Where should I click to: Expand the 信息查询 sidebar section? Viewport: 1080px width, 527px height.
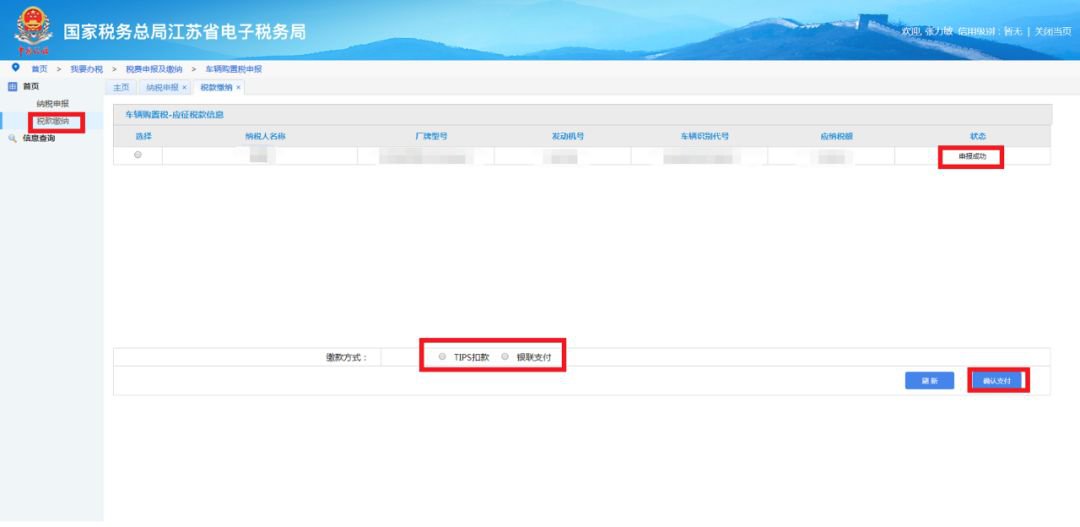click(39, 138)
